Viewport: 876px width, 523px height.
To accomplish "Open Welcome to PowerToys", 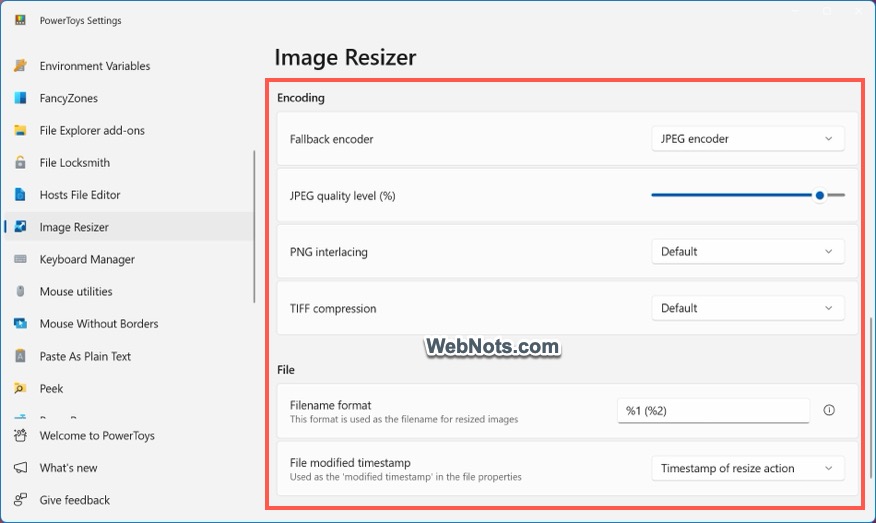I will (128, 435).
